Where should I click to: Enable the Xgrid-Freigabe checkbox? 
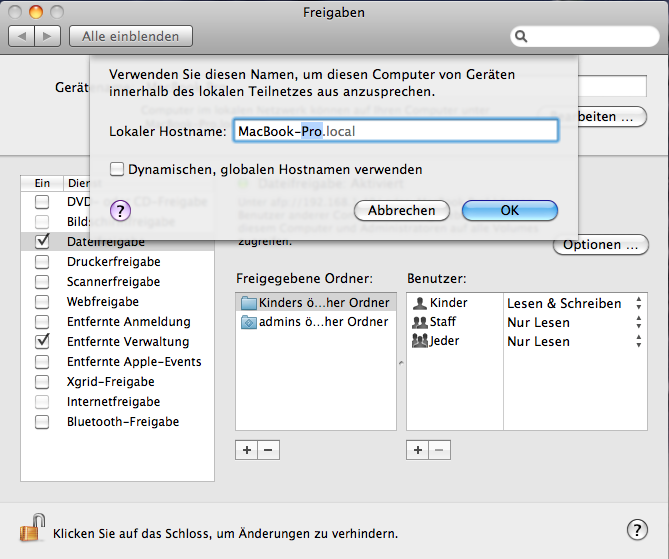point(42,382)
